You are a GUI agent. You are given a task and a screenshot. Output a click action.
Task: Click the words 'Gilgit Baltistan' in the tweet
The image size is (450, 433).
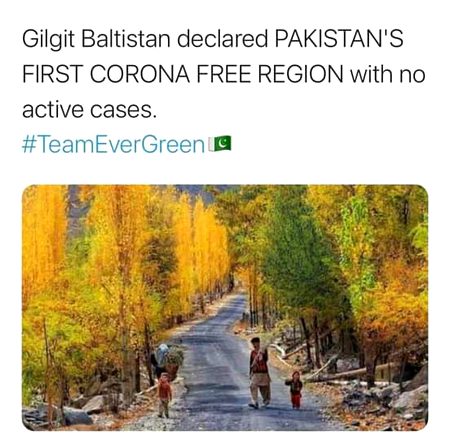[x=96, y=39]
